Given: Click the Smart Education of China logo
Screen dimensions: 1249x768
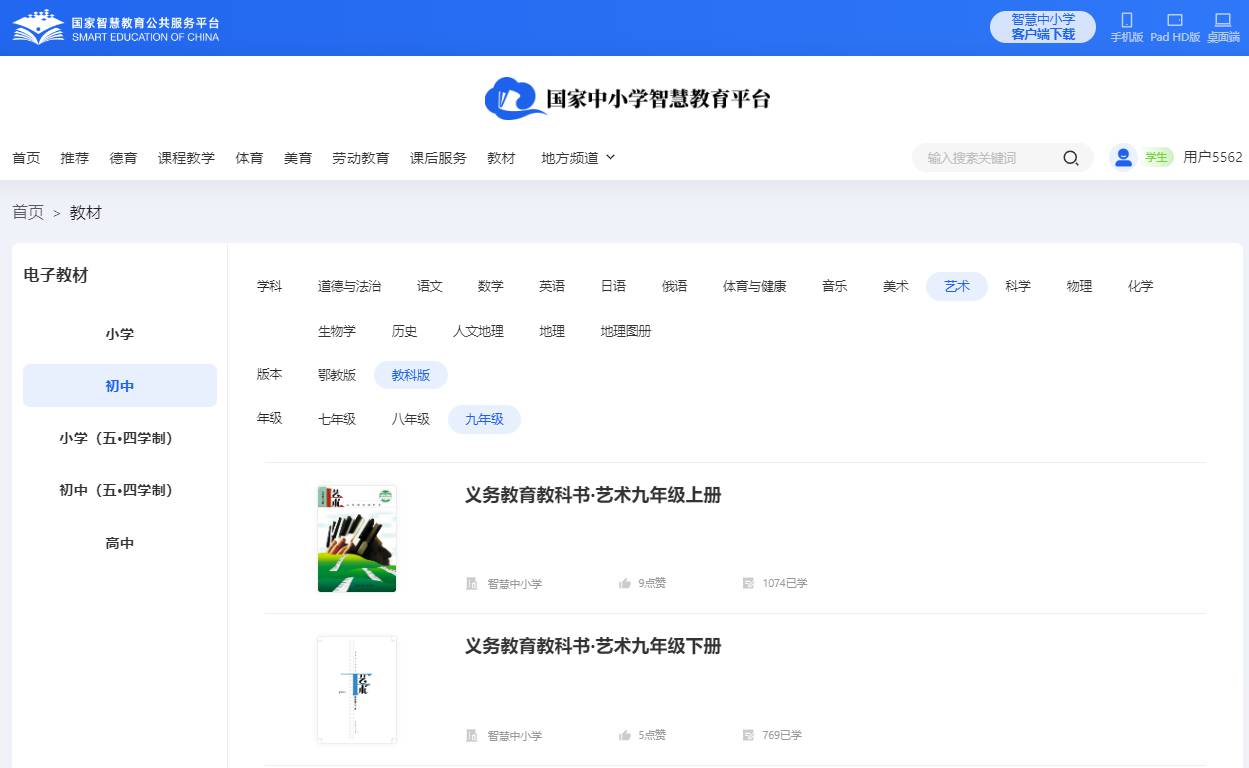Looking at the screenshot, I should pyautogui.click(x=116, y=28).
